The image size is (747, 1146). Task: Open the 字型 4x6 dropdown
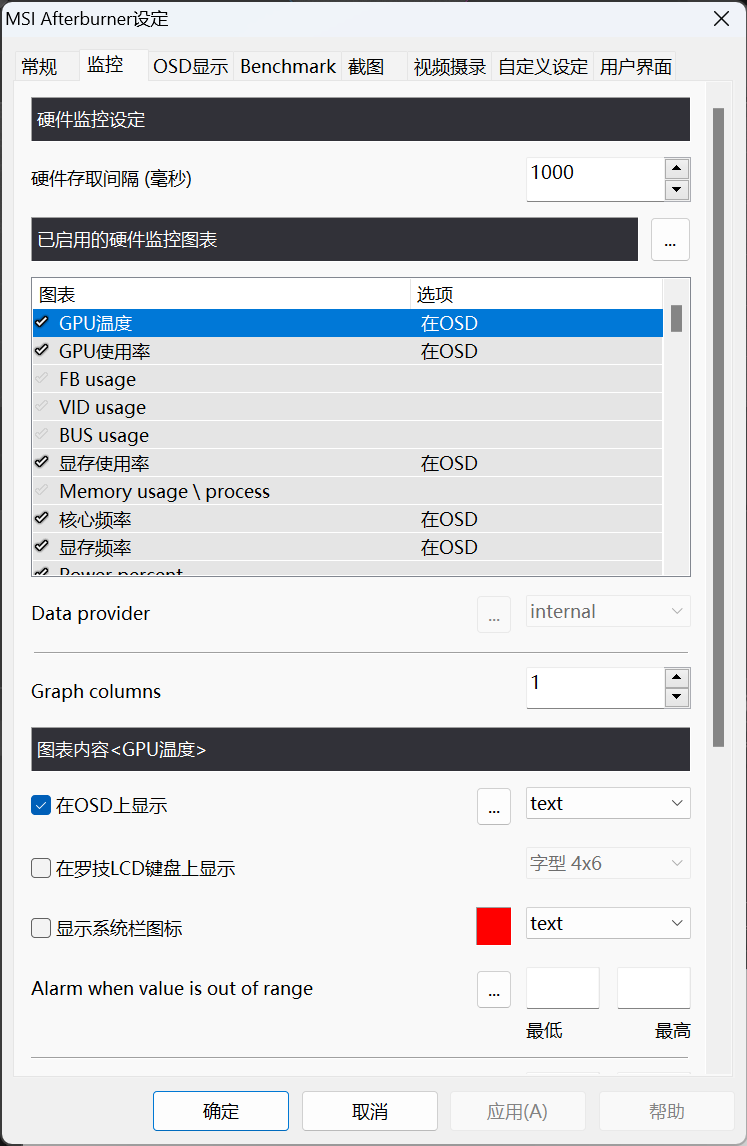(608, 863)
